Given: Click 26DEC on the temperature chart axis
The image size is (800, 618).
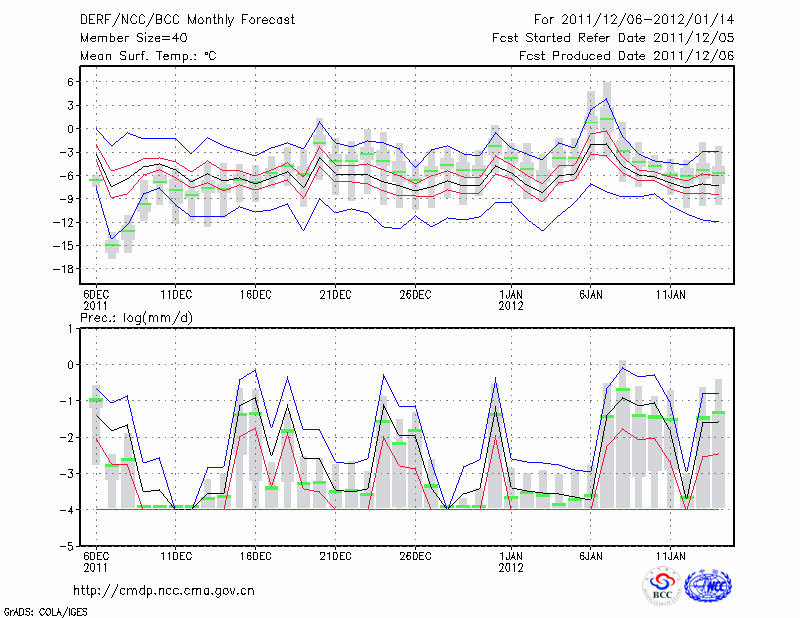Looking at the screenshot, I should coord(415,294).
